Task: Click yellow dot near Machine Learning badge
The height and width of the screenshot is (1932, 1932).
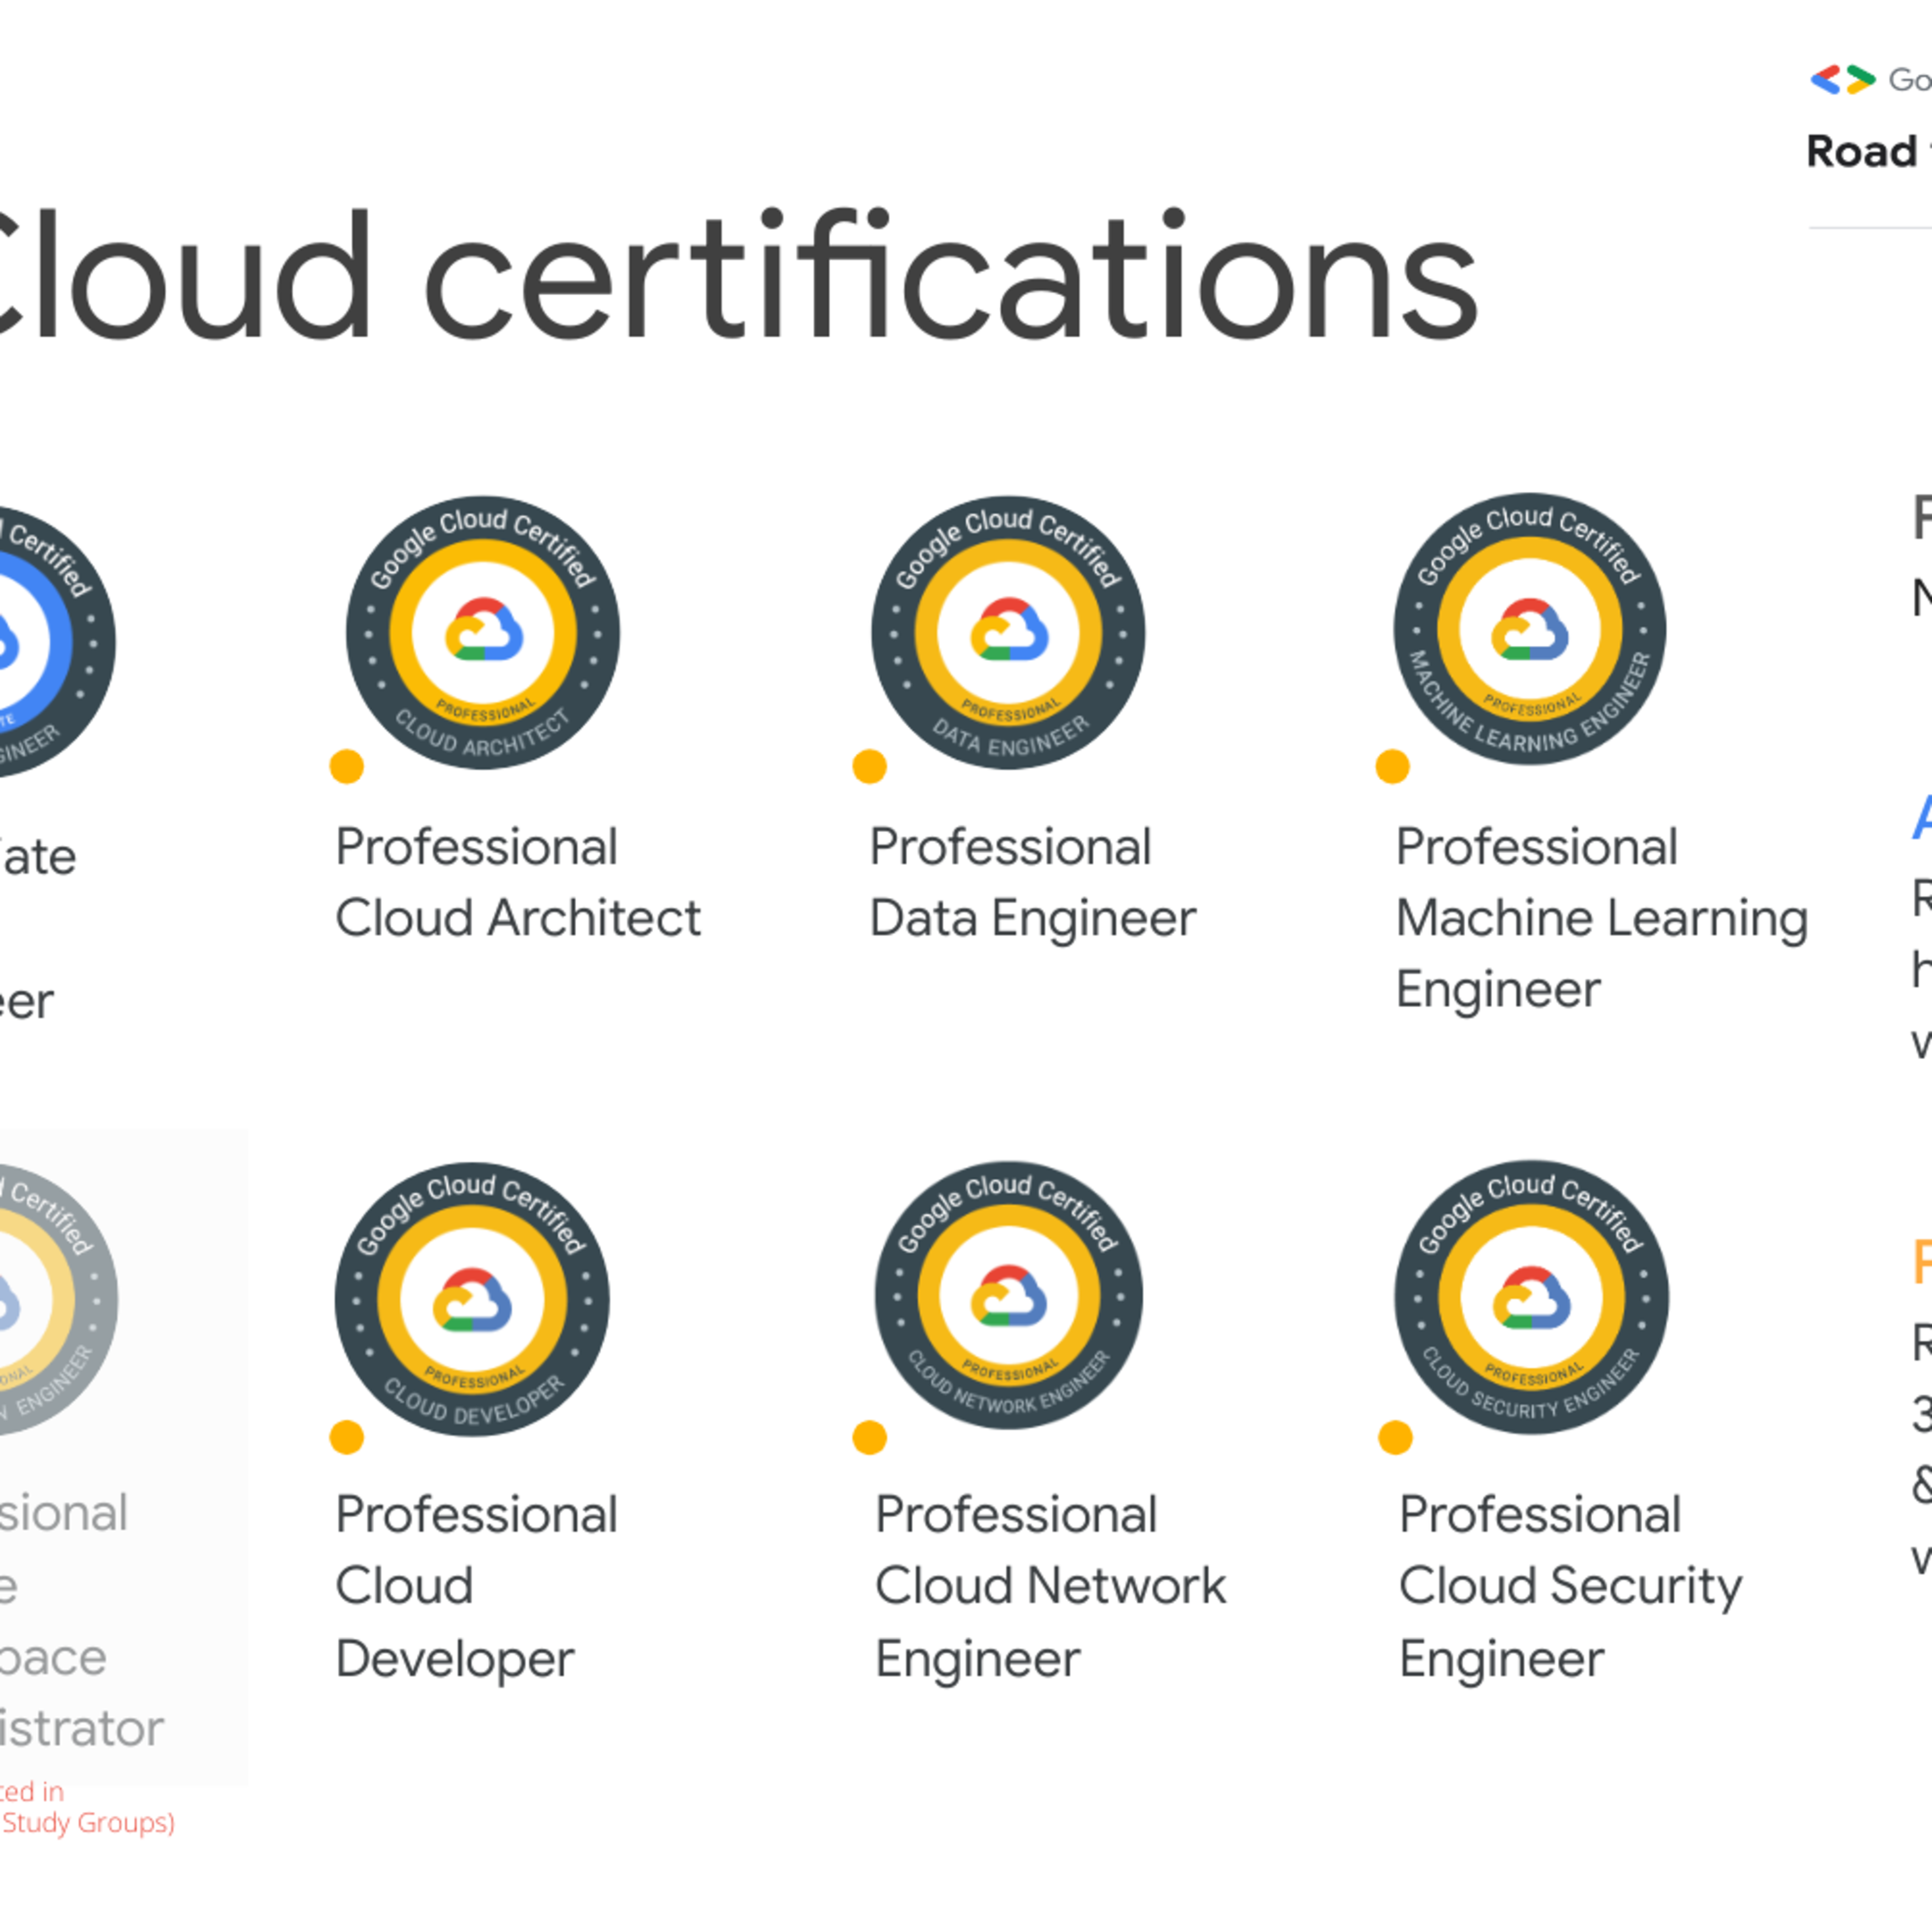Action: pyautogui.click(x=1392, y=767)
